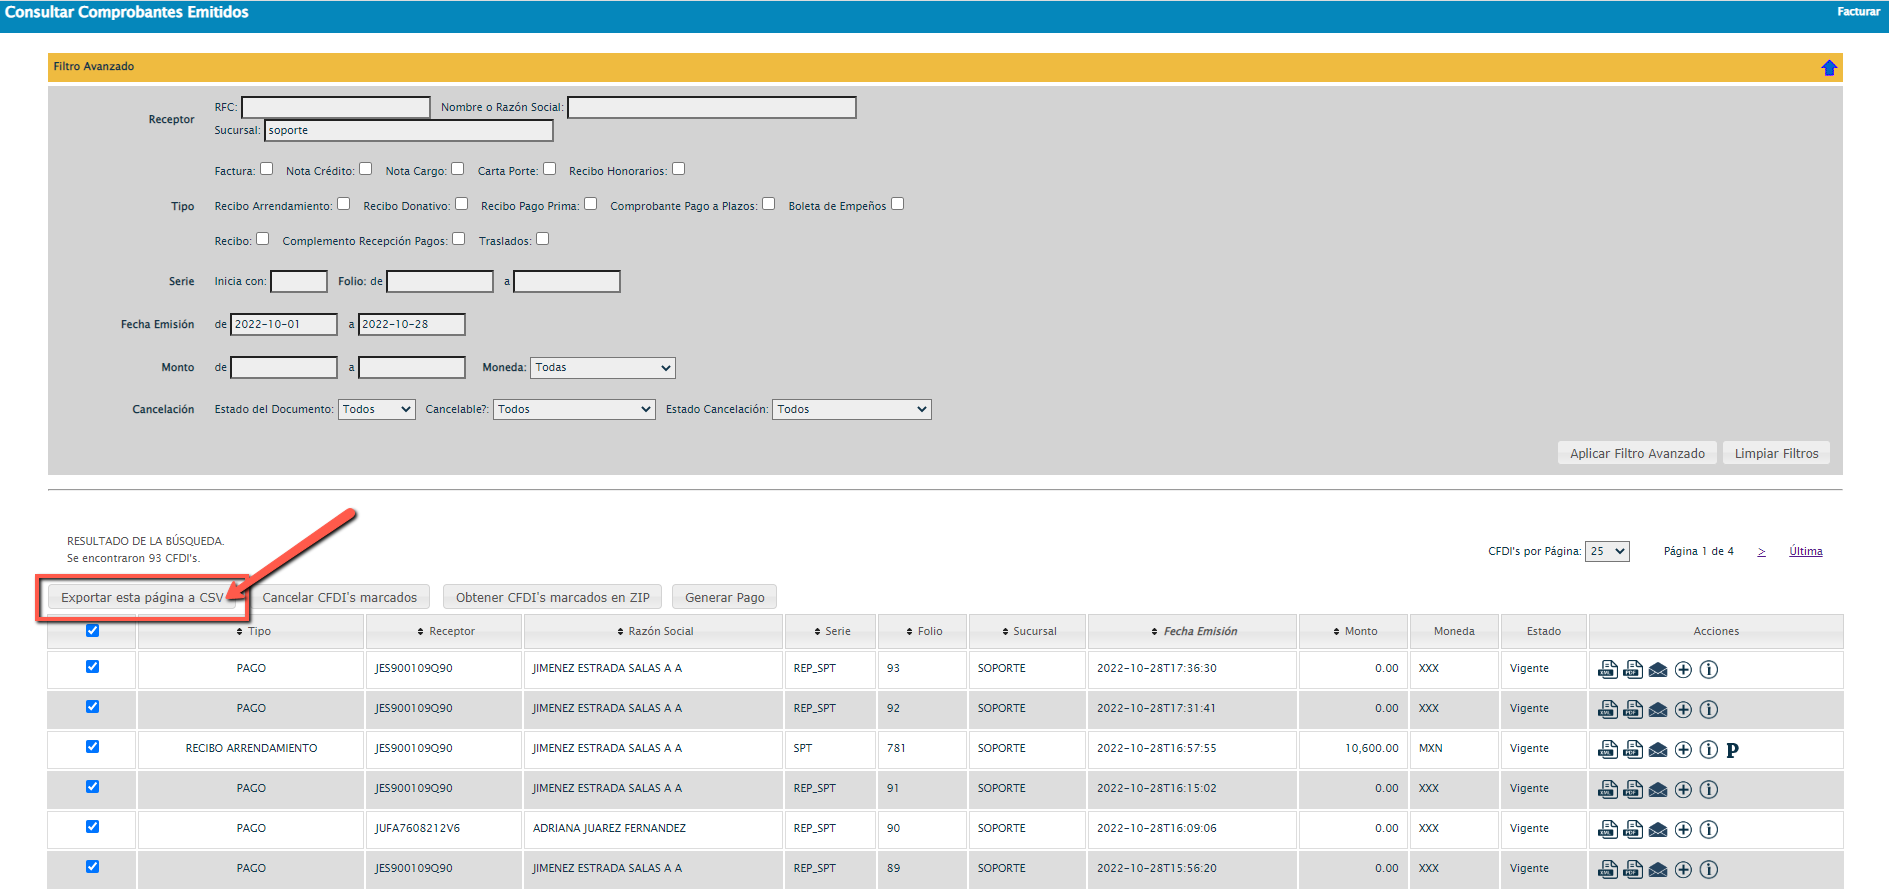Click Aplicar Filtro Avanzado button
The width and height of the screenshot is (1889, 889).
click(1636, 454)
